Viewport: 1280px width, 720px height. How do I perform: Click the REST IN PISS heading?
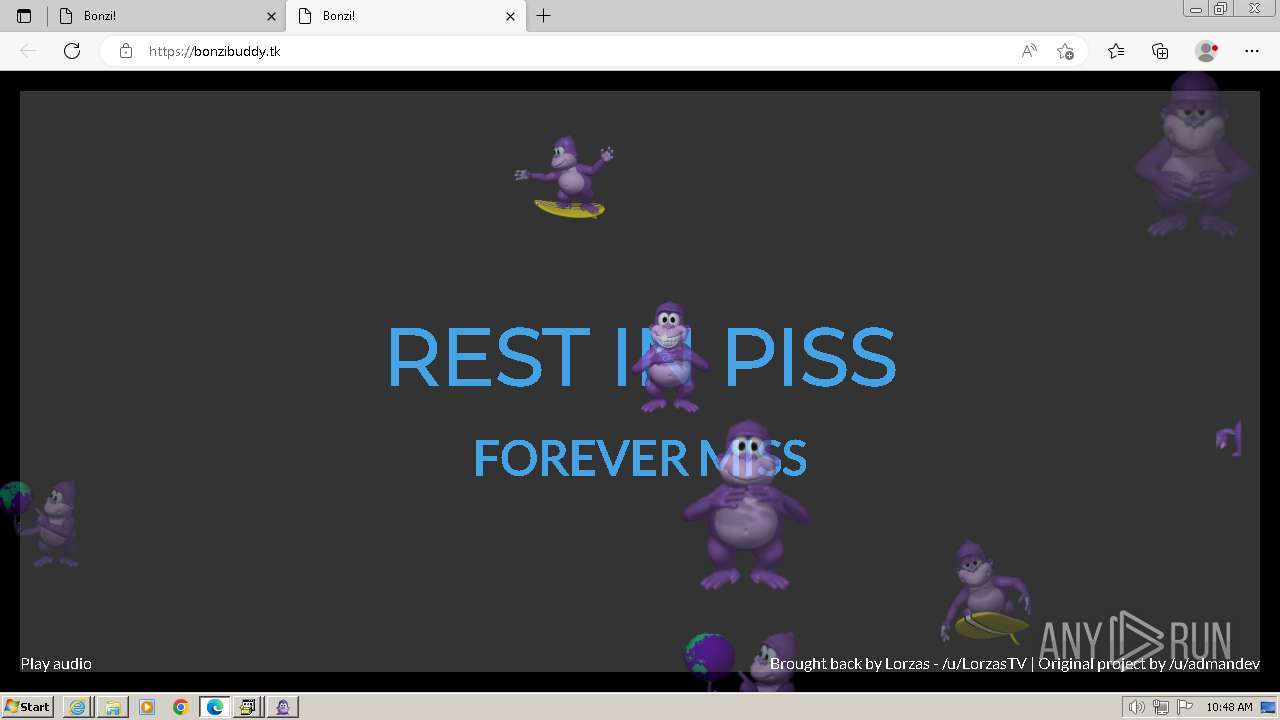(640, 357)
